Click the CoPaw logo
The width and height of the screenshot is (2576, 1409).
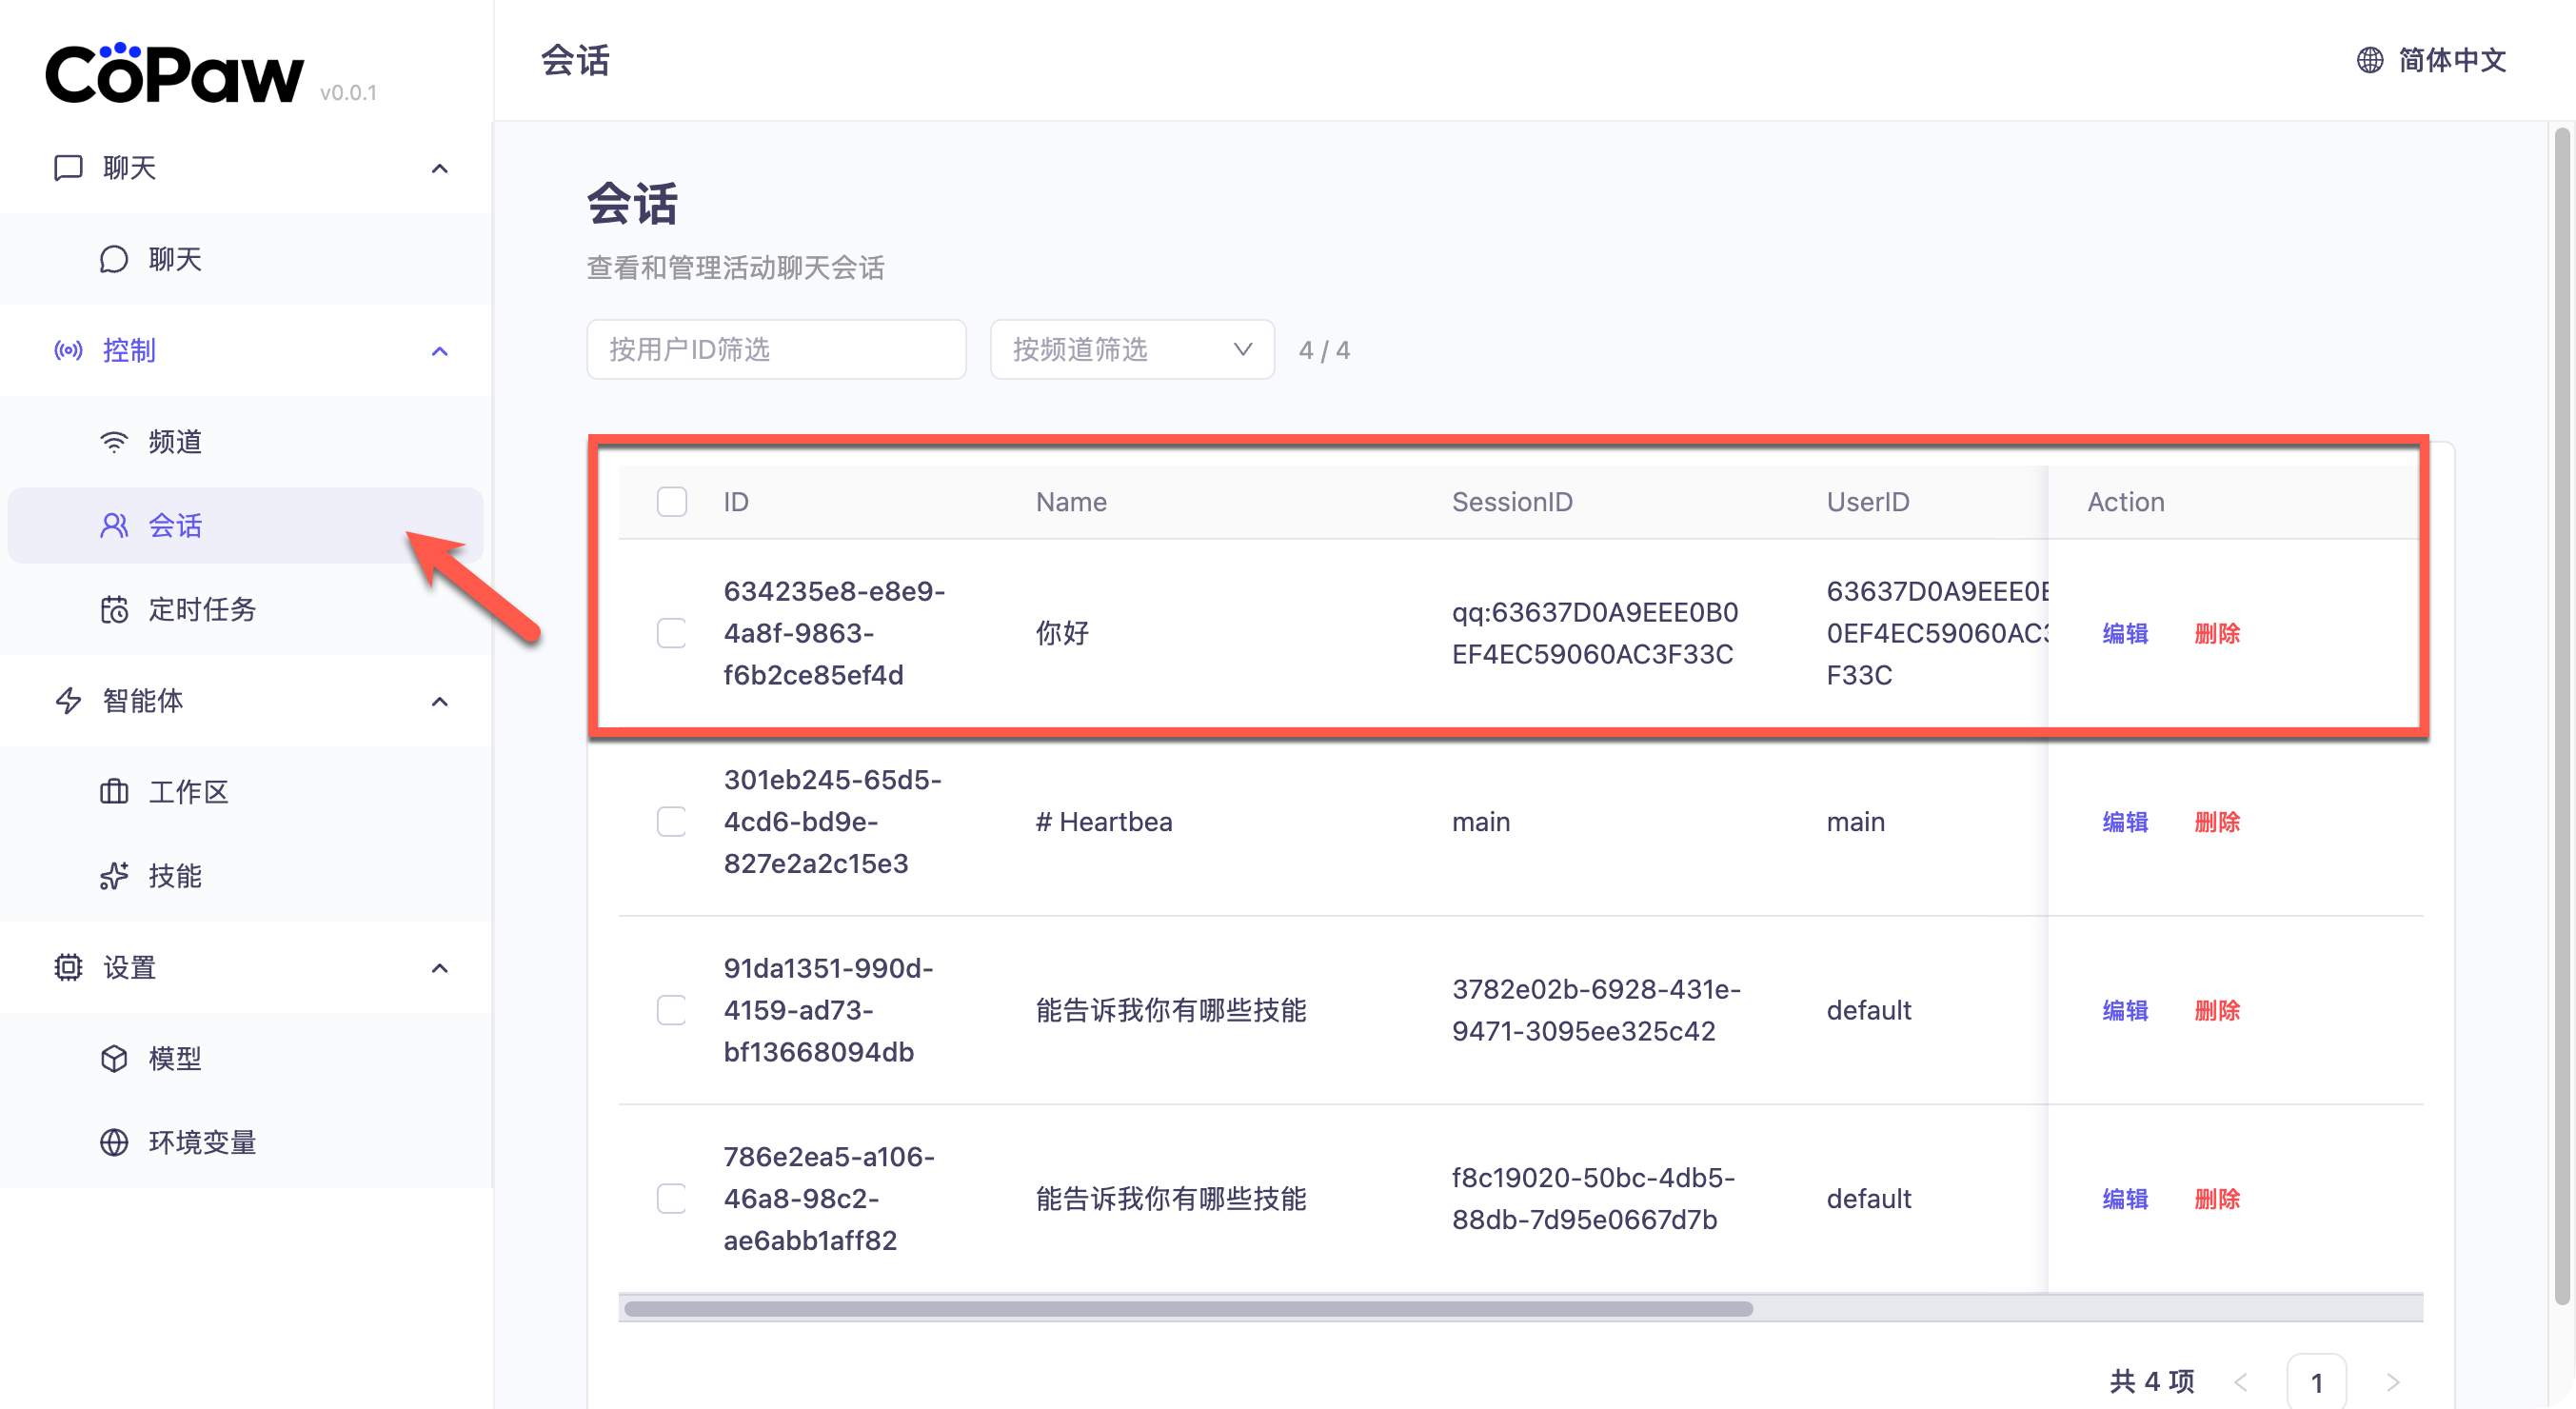(x=174, y=74)
